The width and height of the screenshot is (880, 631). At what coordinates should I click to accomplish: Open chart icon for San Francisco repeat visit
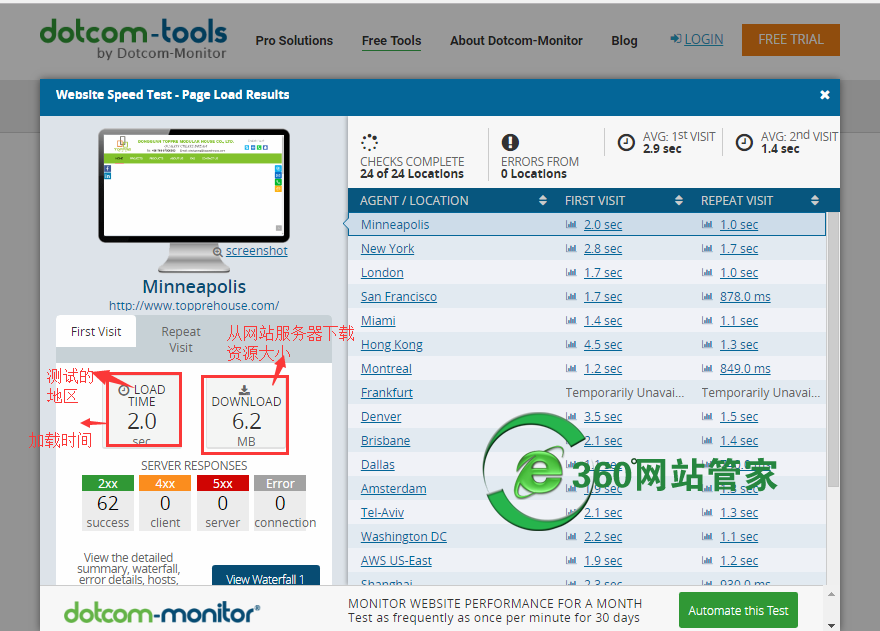(707, 296)
